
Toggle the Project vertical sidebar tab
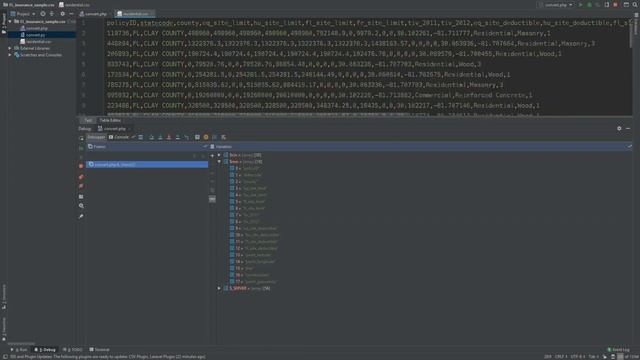4,23
